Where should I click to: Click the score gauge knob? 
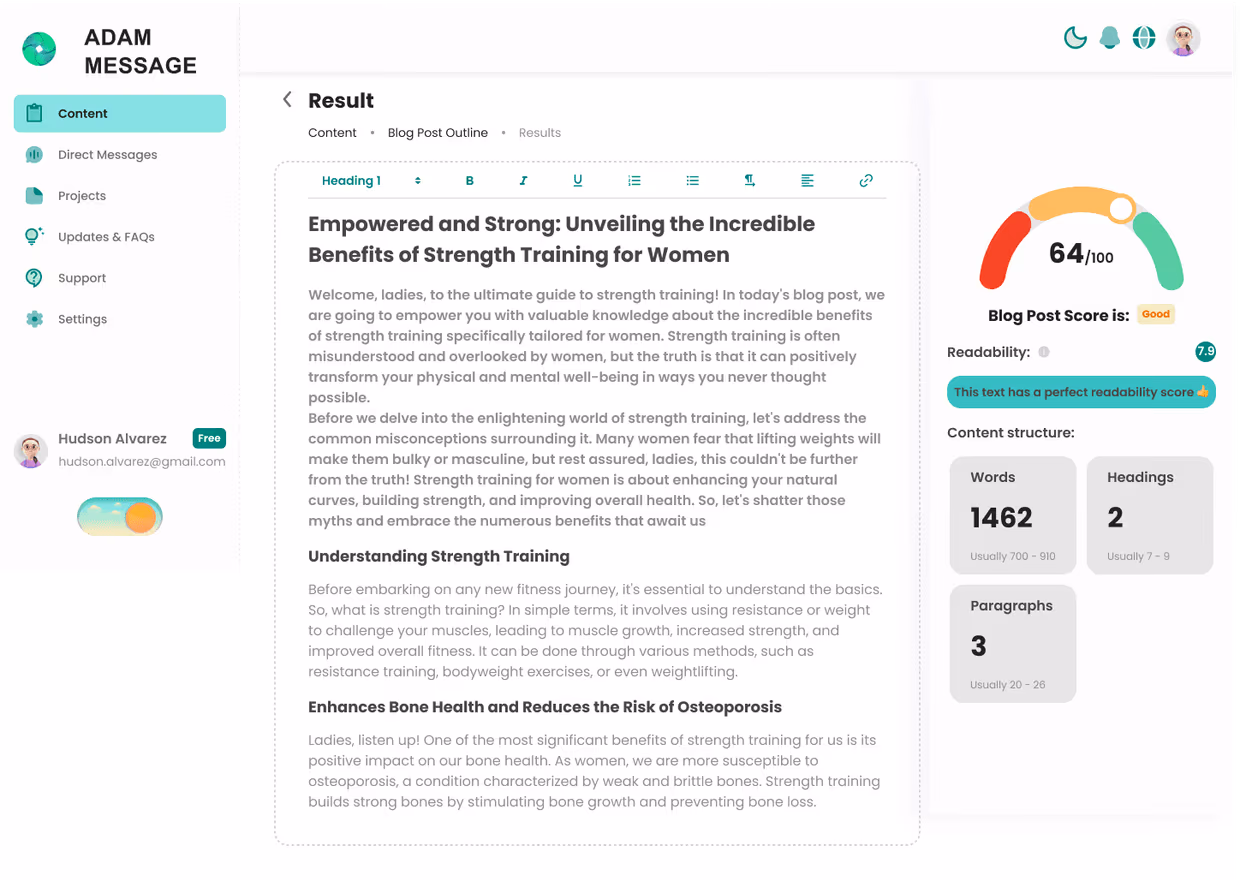pos(1121,208)
